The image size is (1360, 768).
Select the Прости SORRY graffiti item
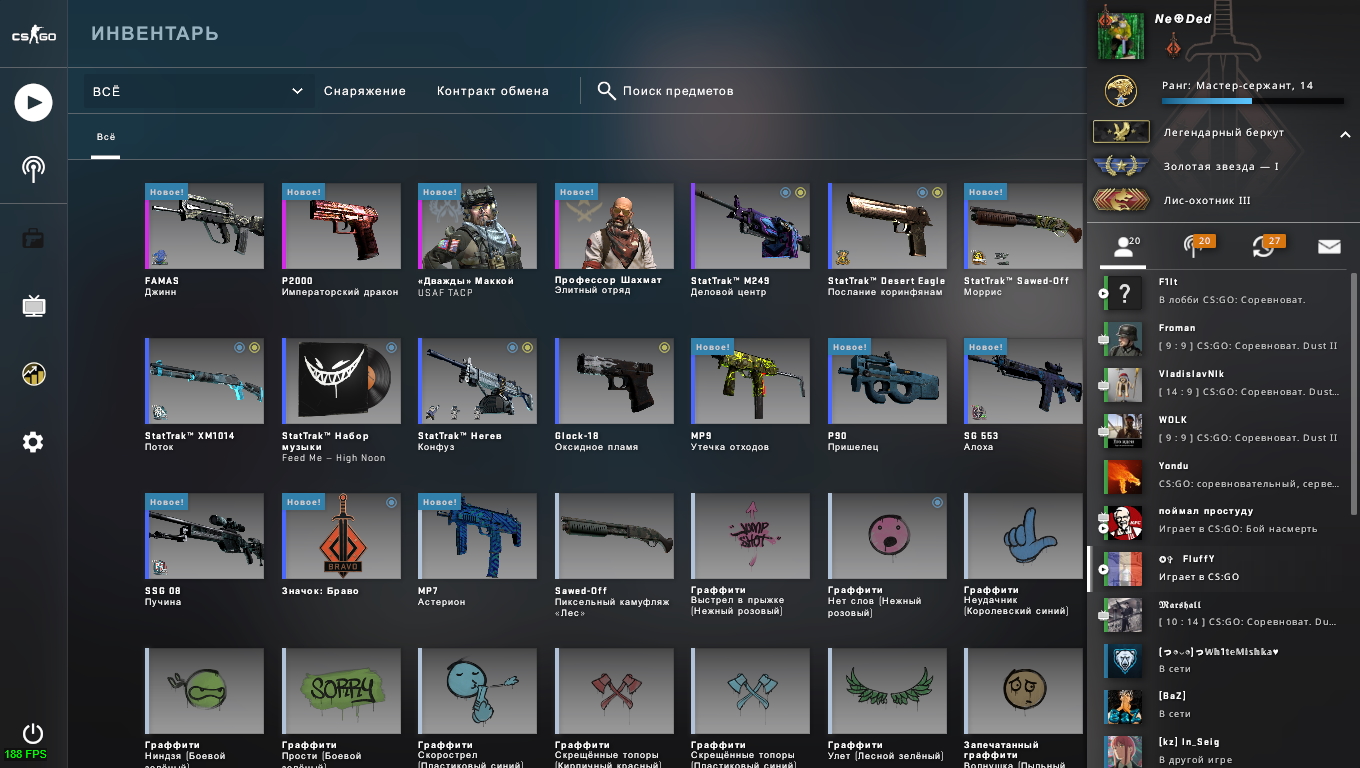tap(342, 691)
